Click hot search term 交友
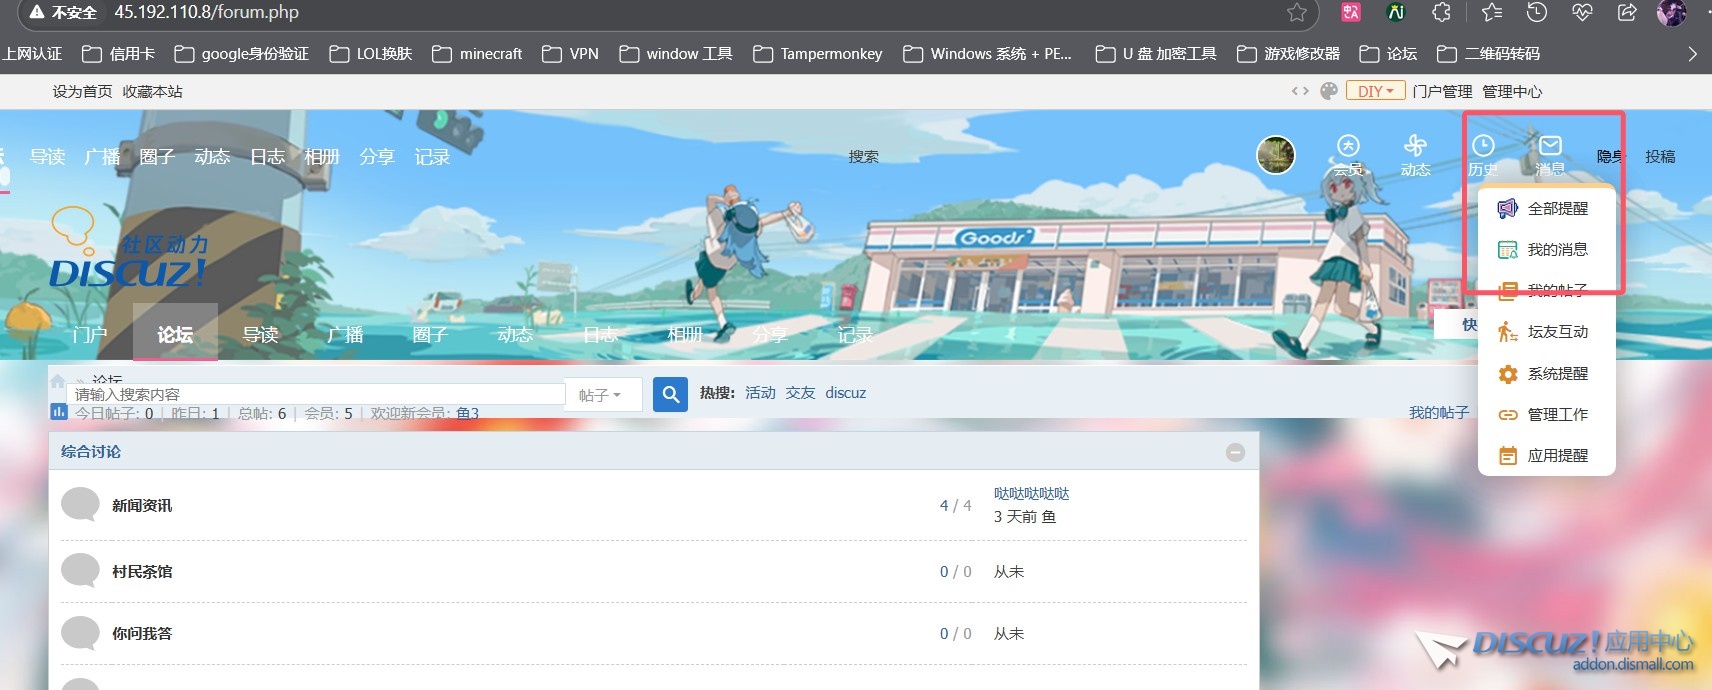Screen dimensions: 1712x690 800,393
